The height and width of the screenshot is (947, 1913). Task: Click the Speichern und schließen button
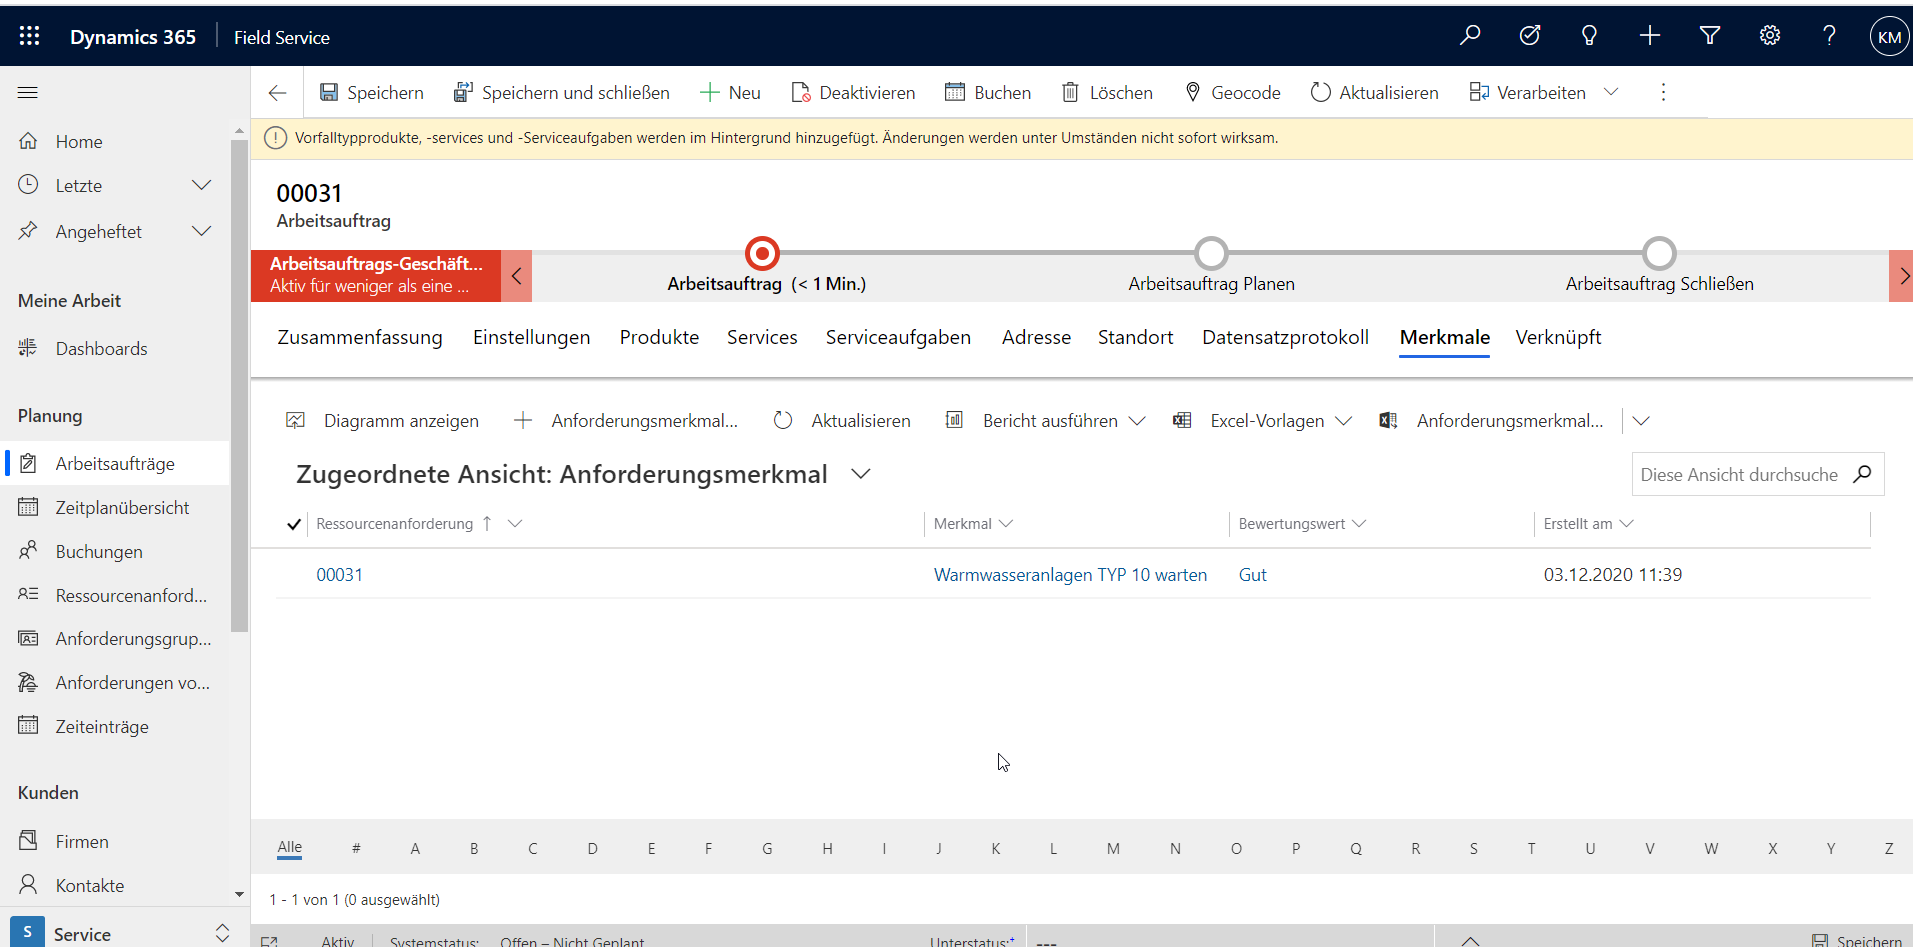click(x=561, y=93)
